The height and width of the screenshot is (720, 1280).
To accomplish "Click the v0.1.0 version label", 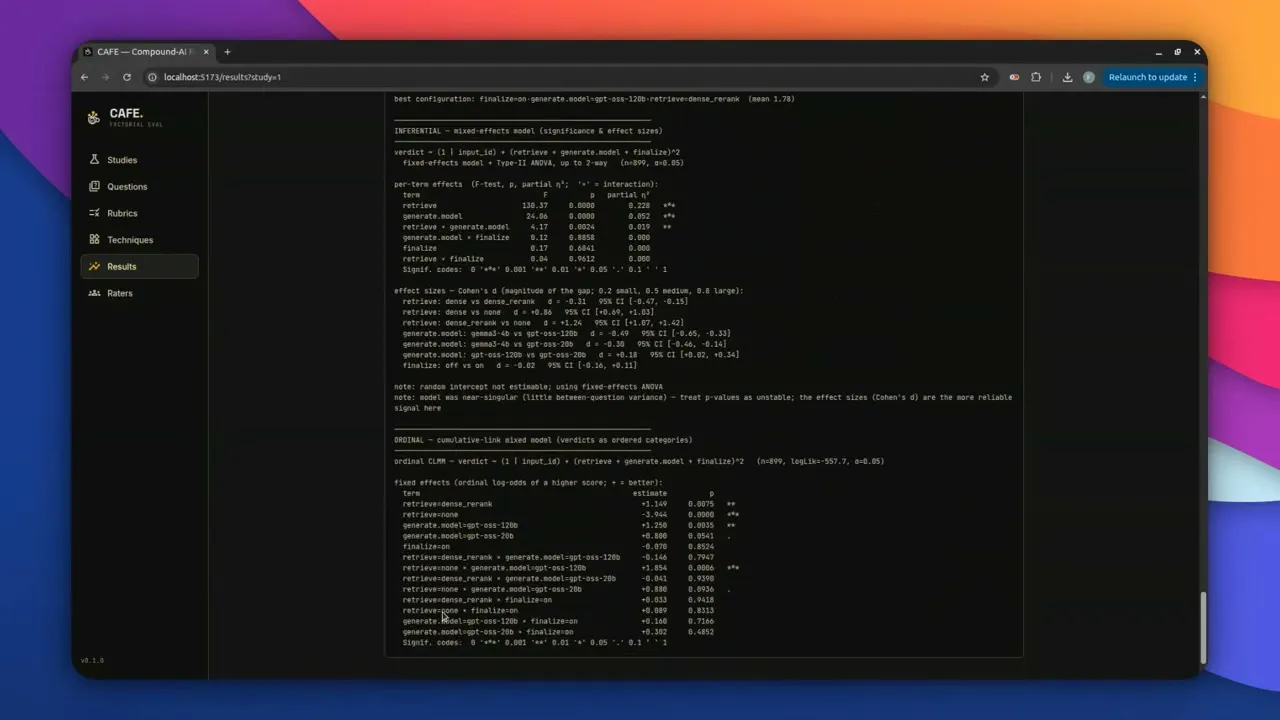I will (92, 661).
